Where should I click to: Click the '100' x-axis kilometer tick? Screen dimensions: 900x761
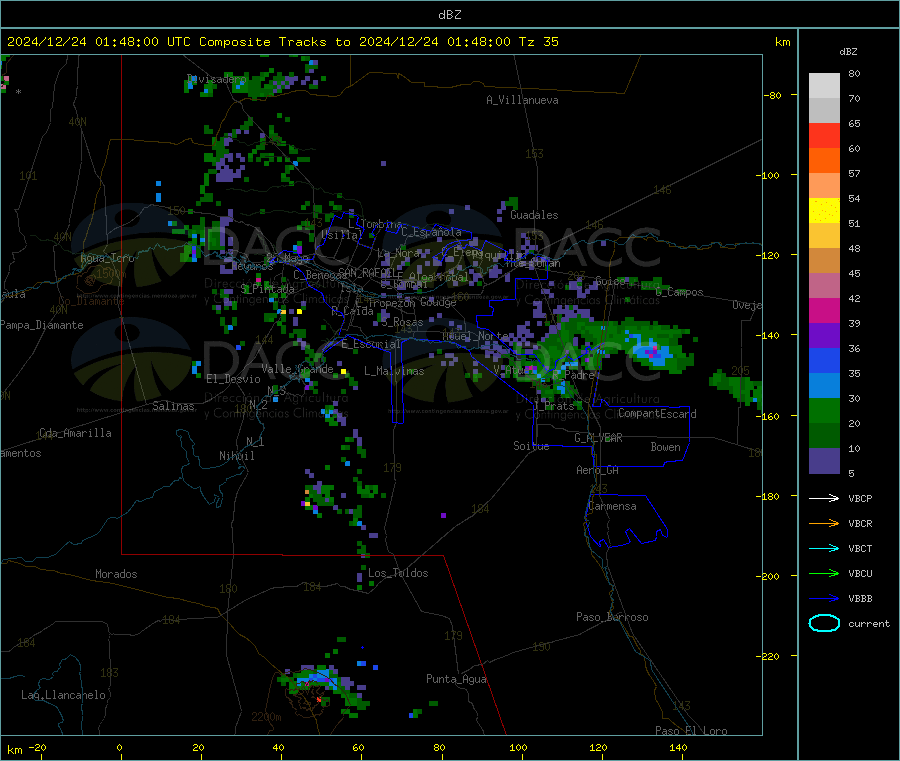coord(518,747)
